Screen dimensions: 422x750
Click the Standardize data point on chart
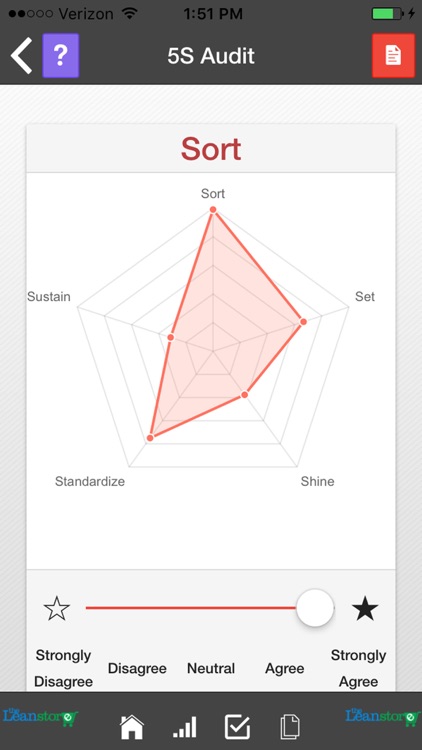(150, 438)
